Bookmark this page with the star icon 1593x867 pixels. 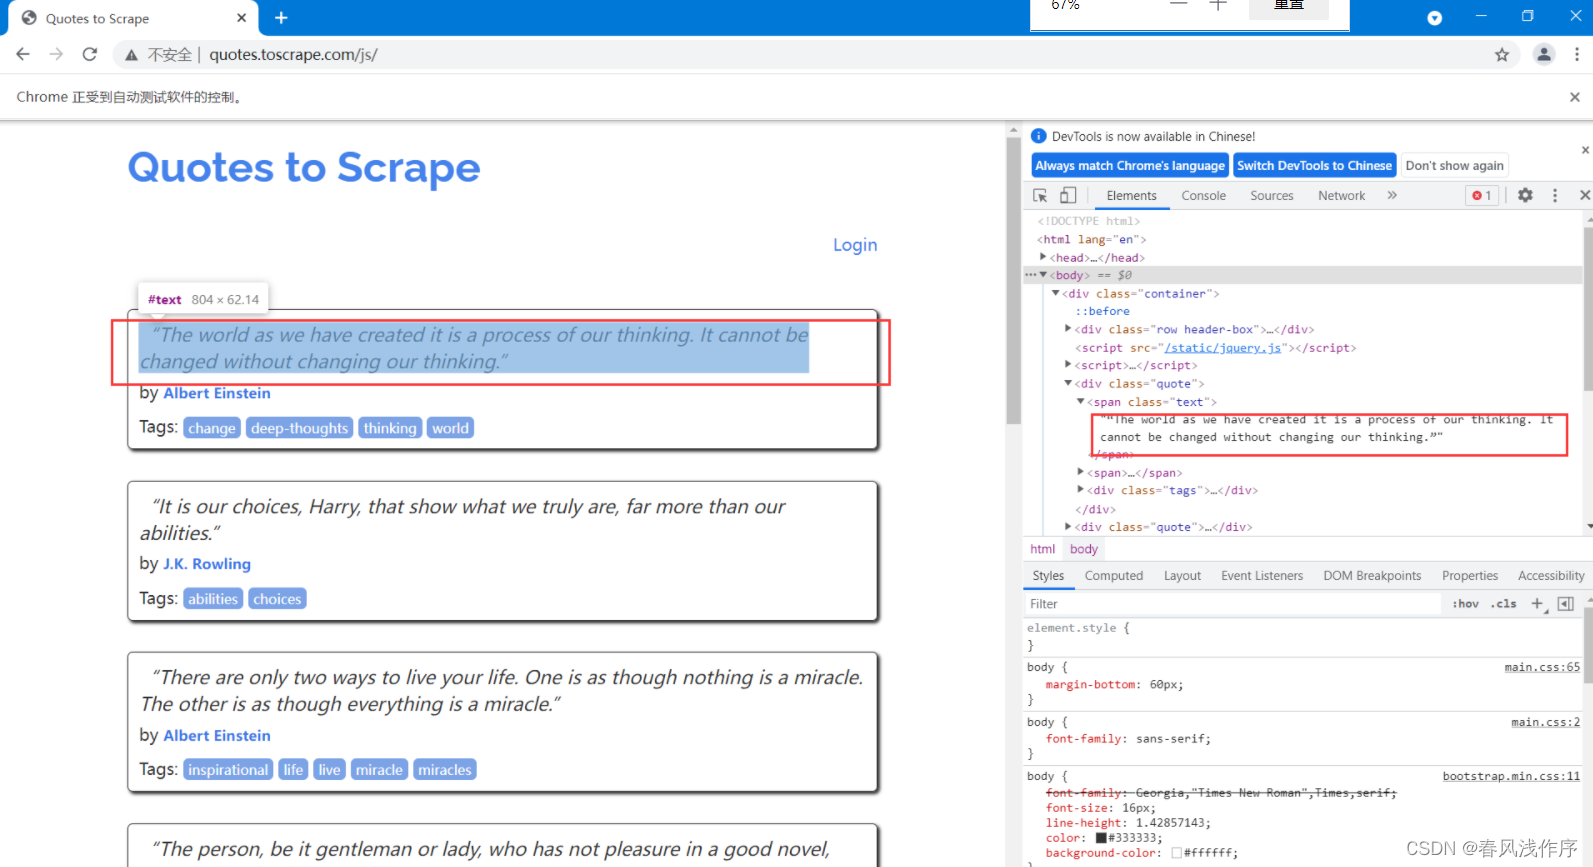pyautogui.click(x=1502, y=55)
